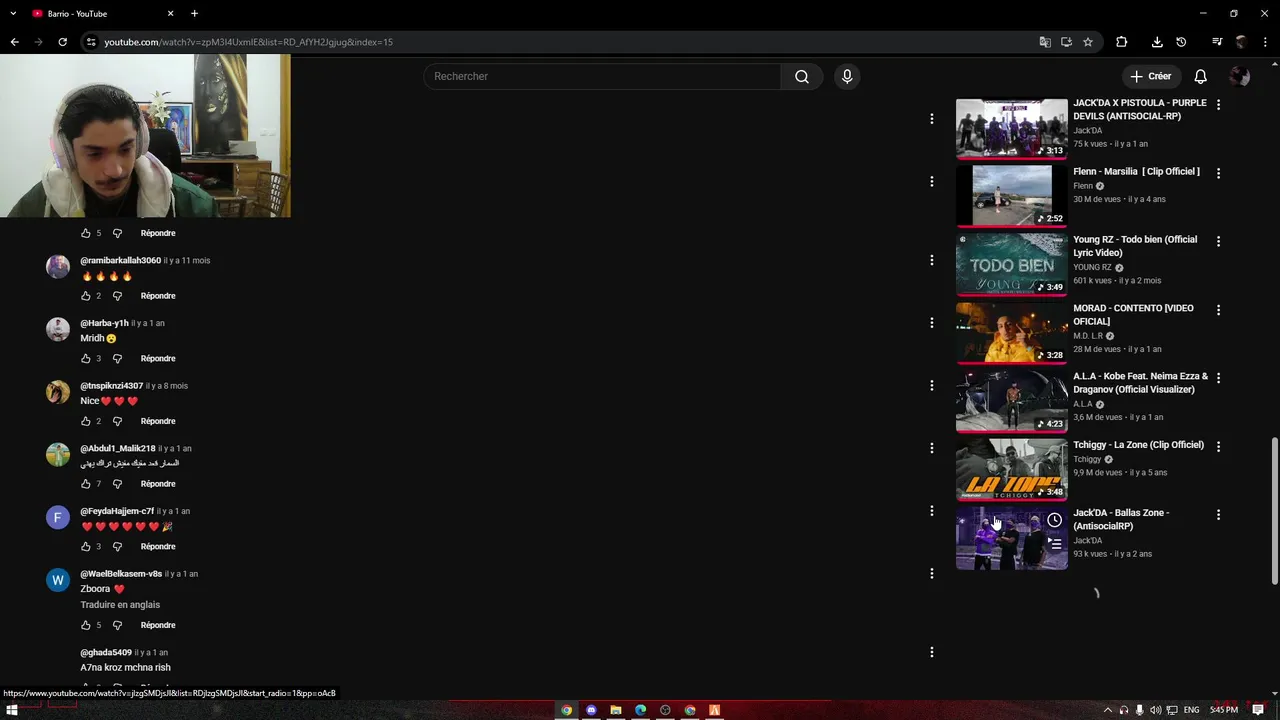Screen dimensions: 1280x720
Task: Click the Créer button
Action: tap(1150, 76)
